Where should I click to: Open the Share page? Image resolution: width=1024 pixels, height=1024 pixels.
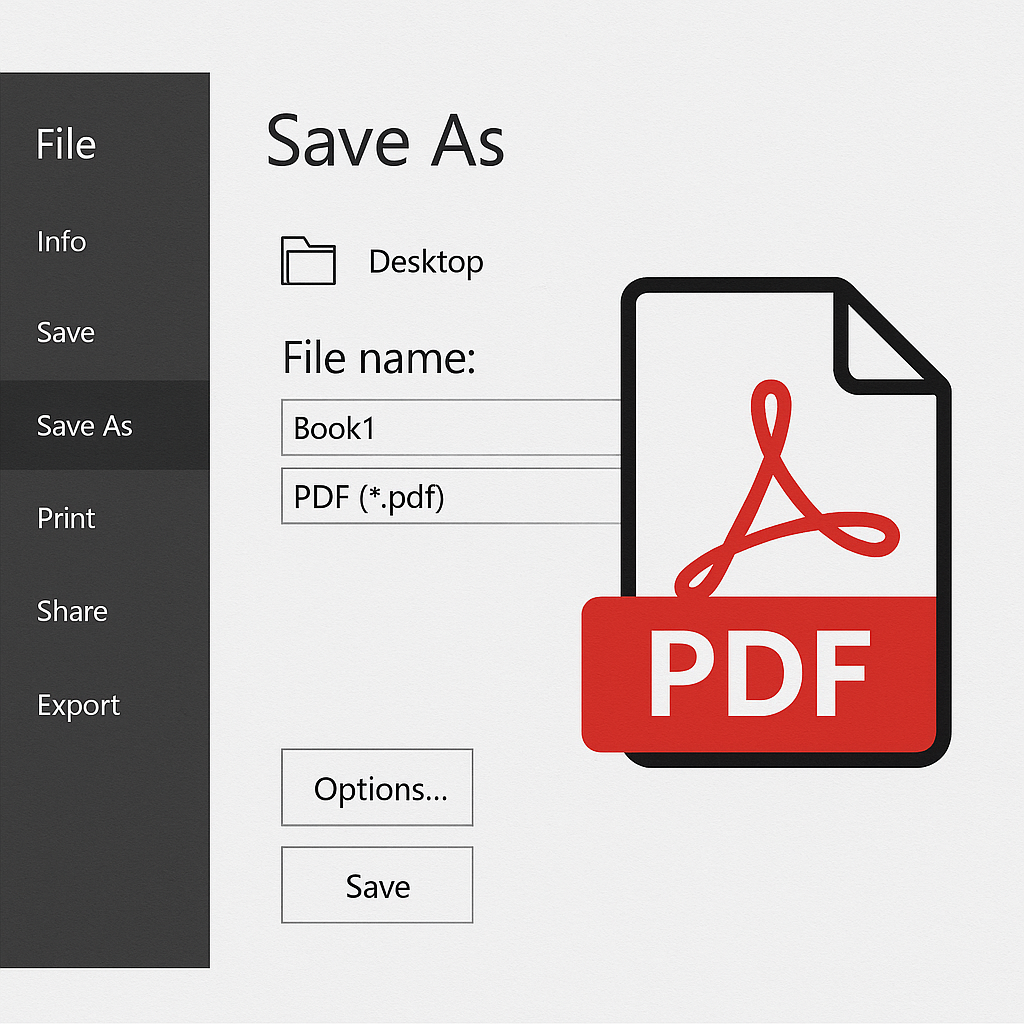coord(72,611)
